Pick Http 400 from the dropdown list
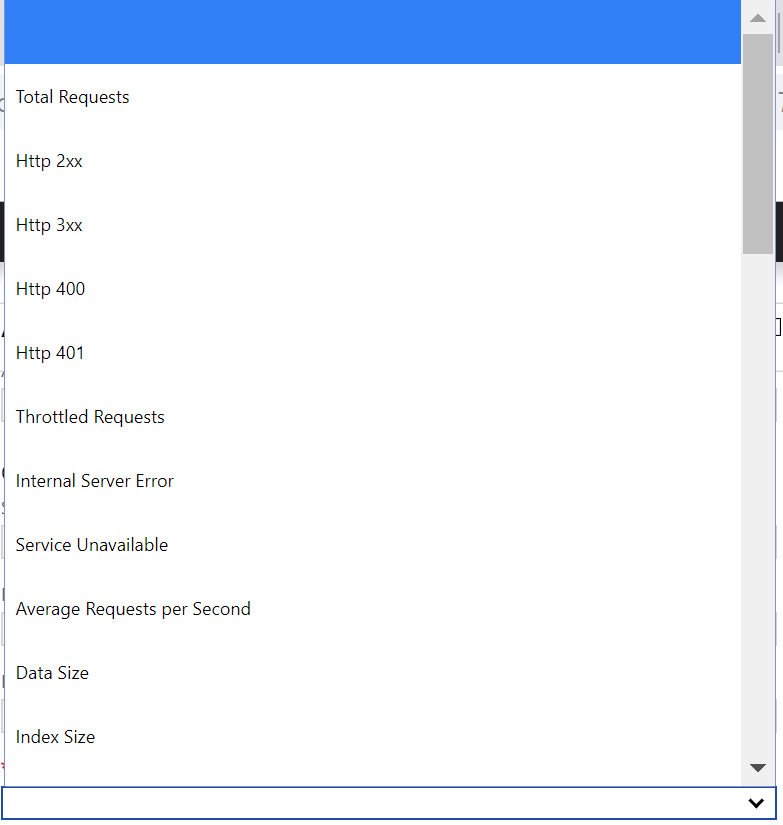Viewport: 783px width, 825px height. point(373,289)
